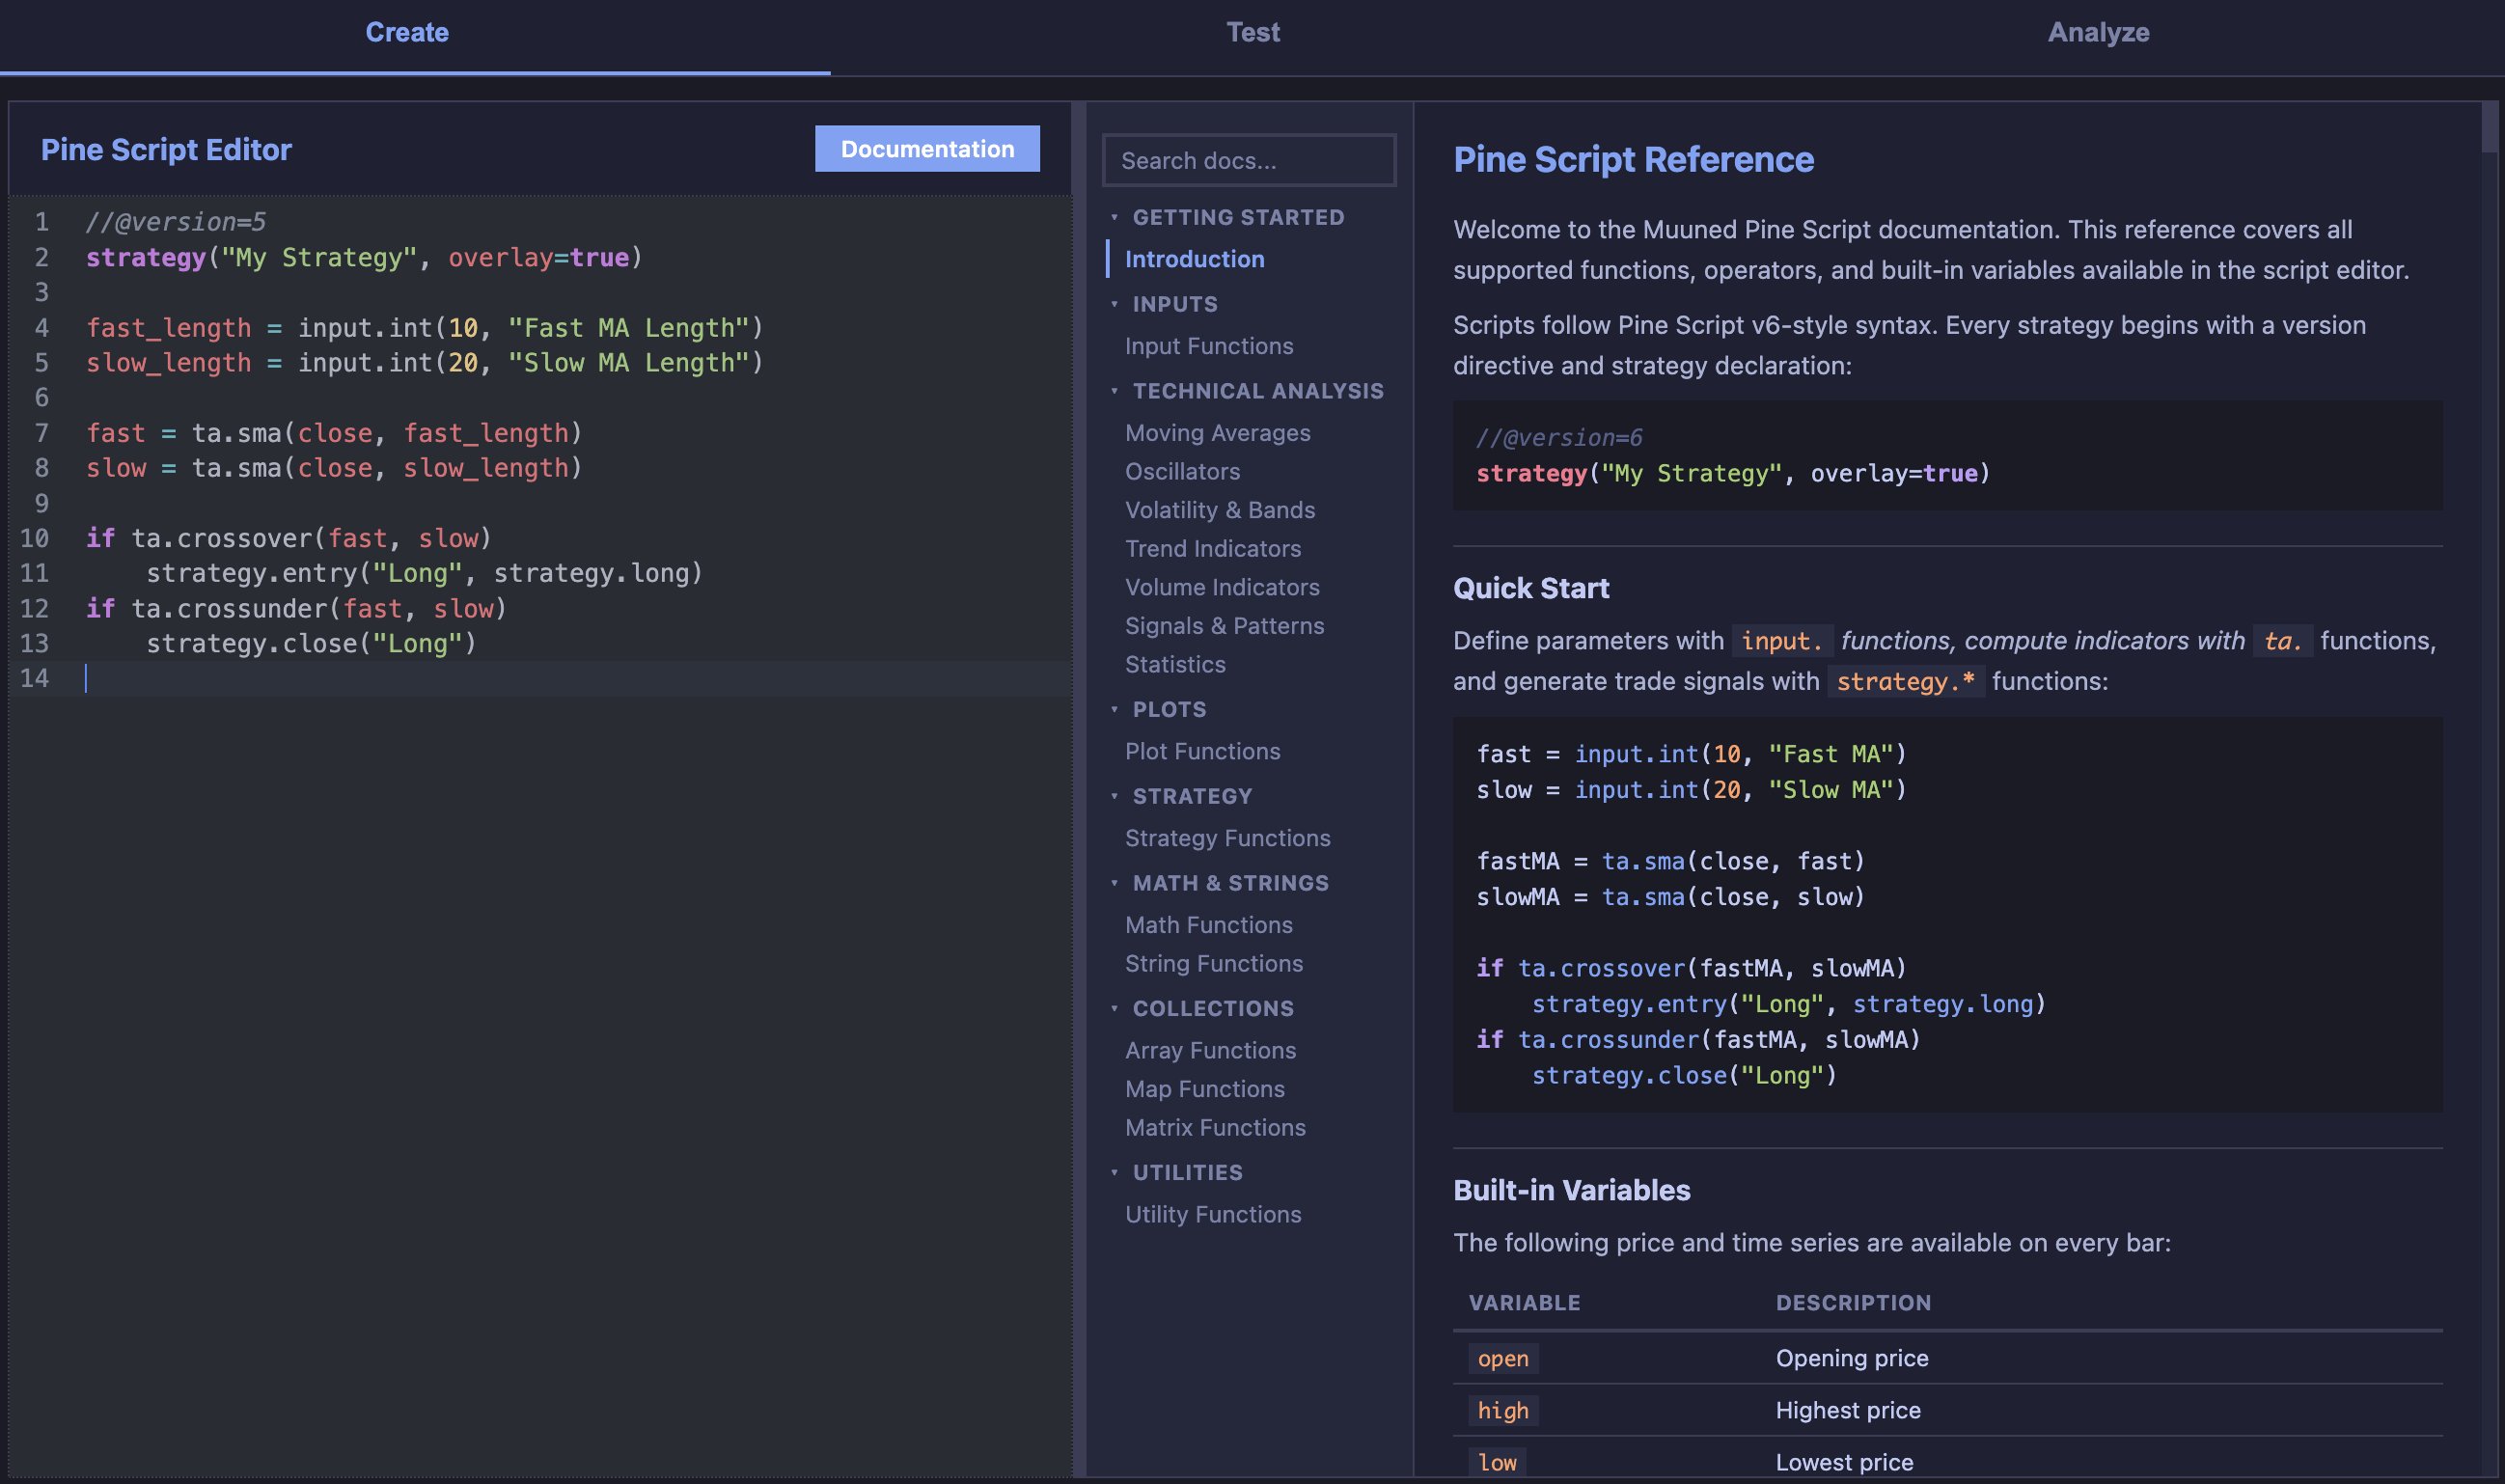Open the Signals & Patterns section
The width and height of the screenshot is (2505, 1484).
tap(1224, 625)
